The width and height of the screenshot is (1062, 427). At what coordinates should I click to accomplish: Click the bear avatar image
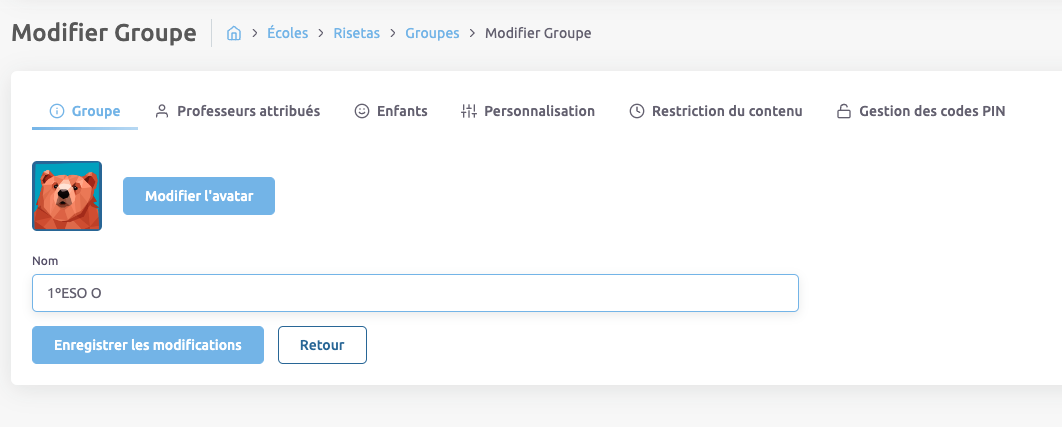[x=67, y=196]
